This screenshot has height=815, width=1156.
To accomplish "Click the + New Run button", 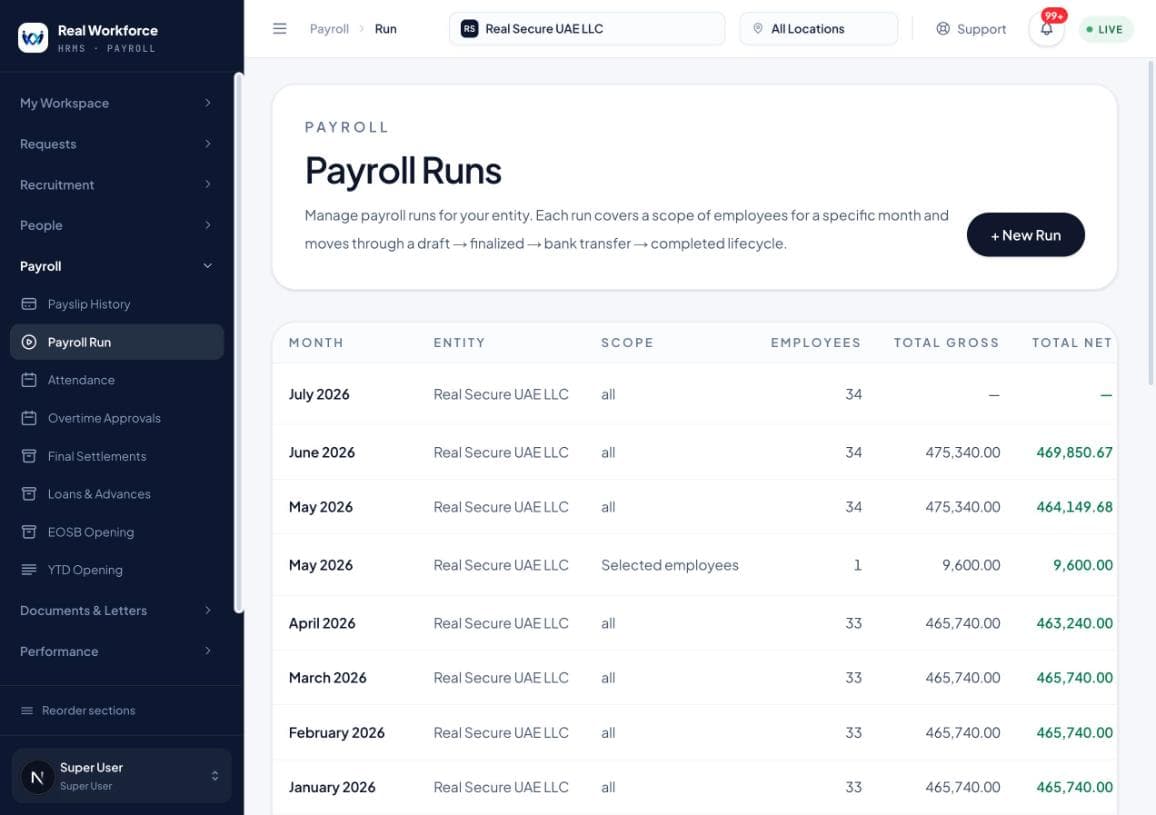I will 1026,235.
